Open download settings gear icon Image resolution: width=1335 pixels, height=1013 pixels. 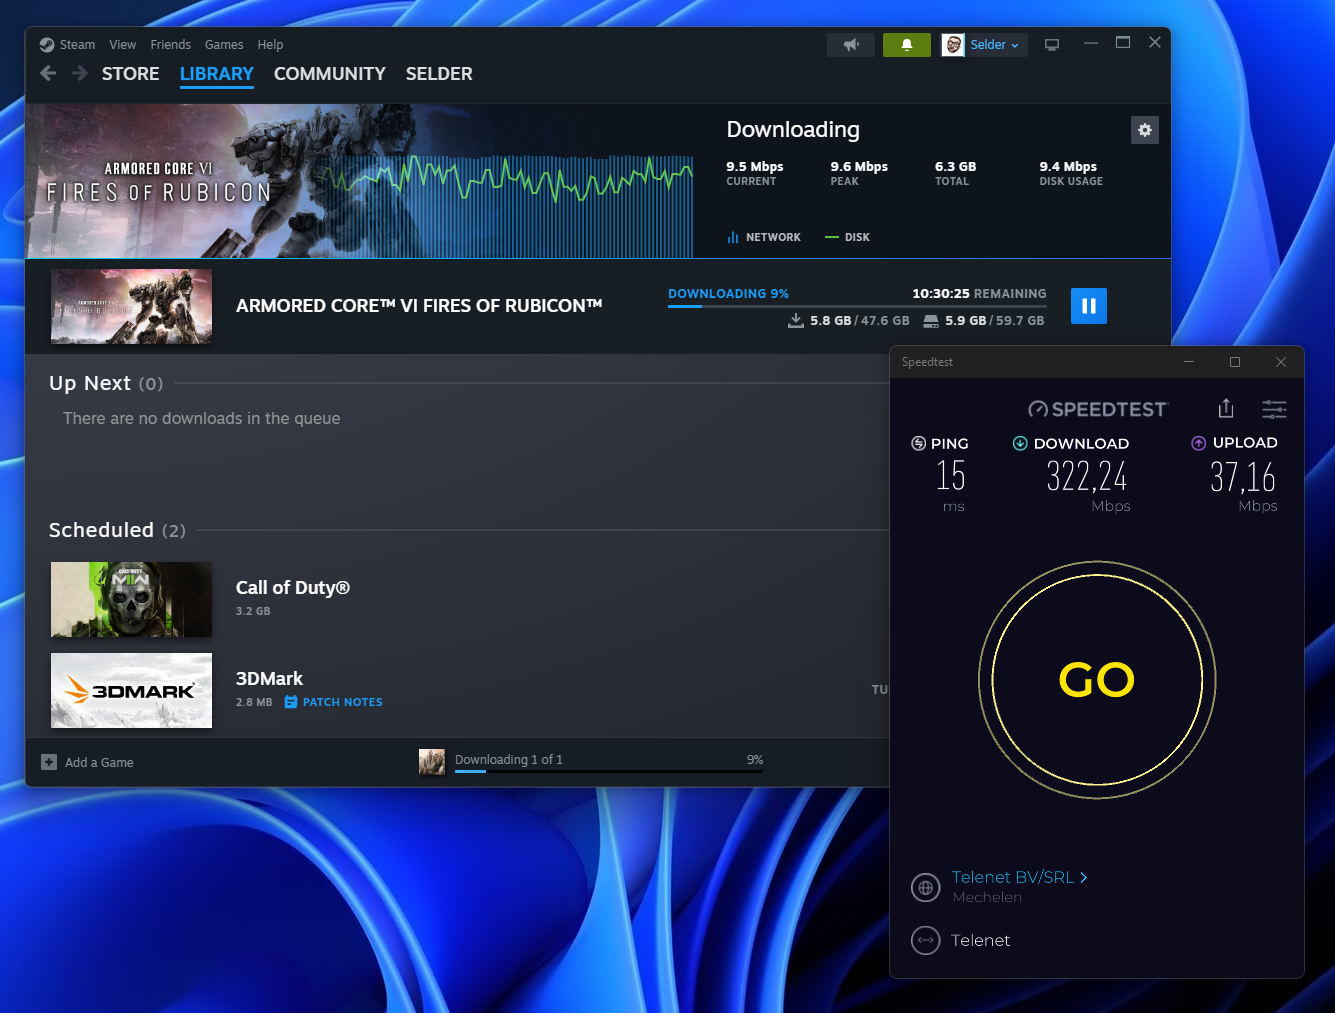tap(1144, 130)
